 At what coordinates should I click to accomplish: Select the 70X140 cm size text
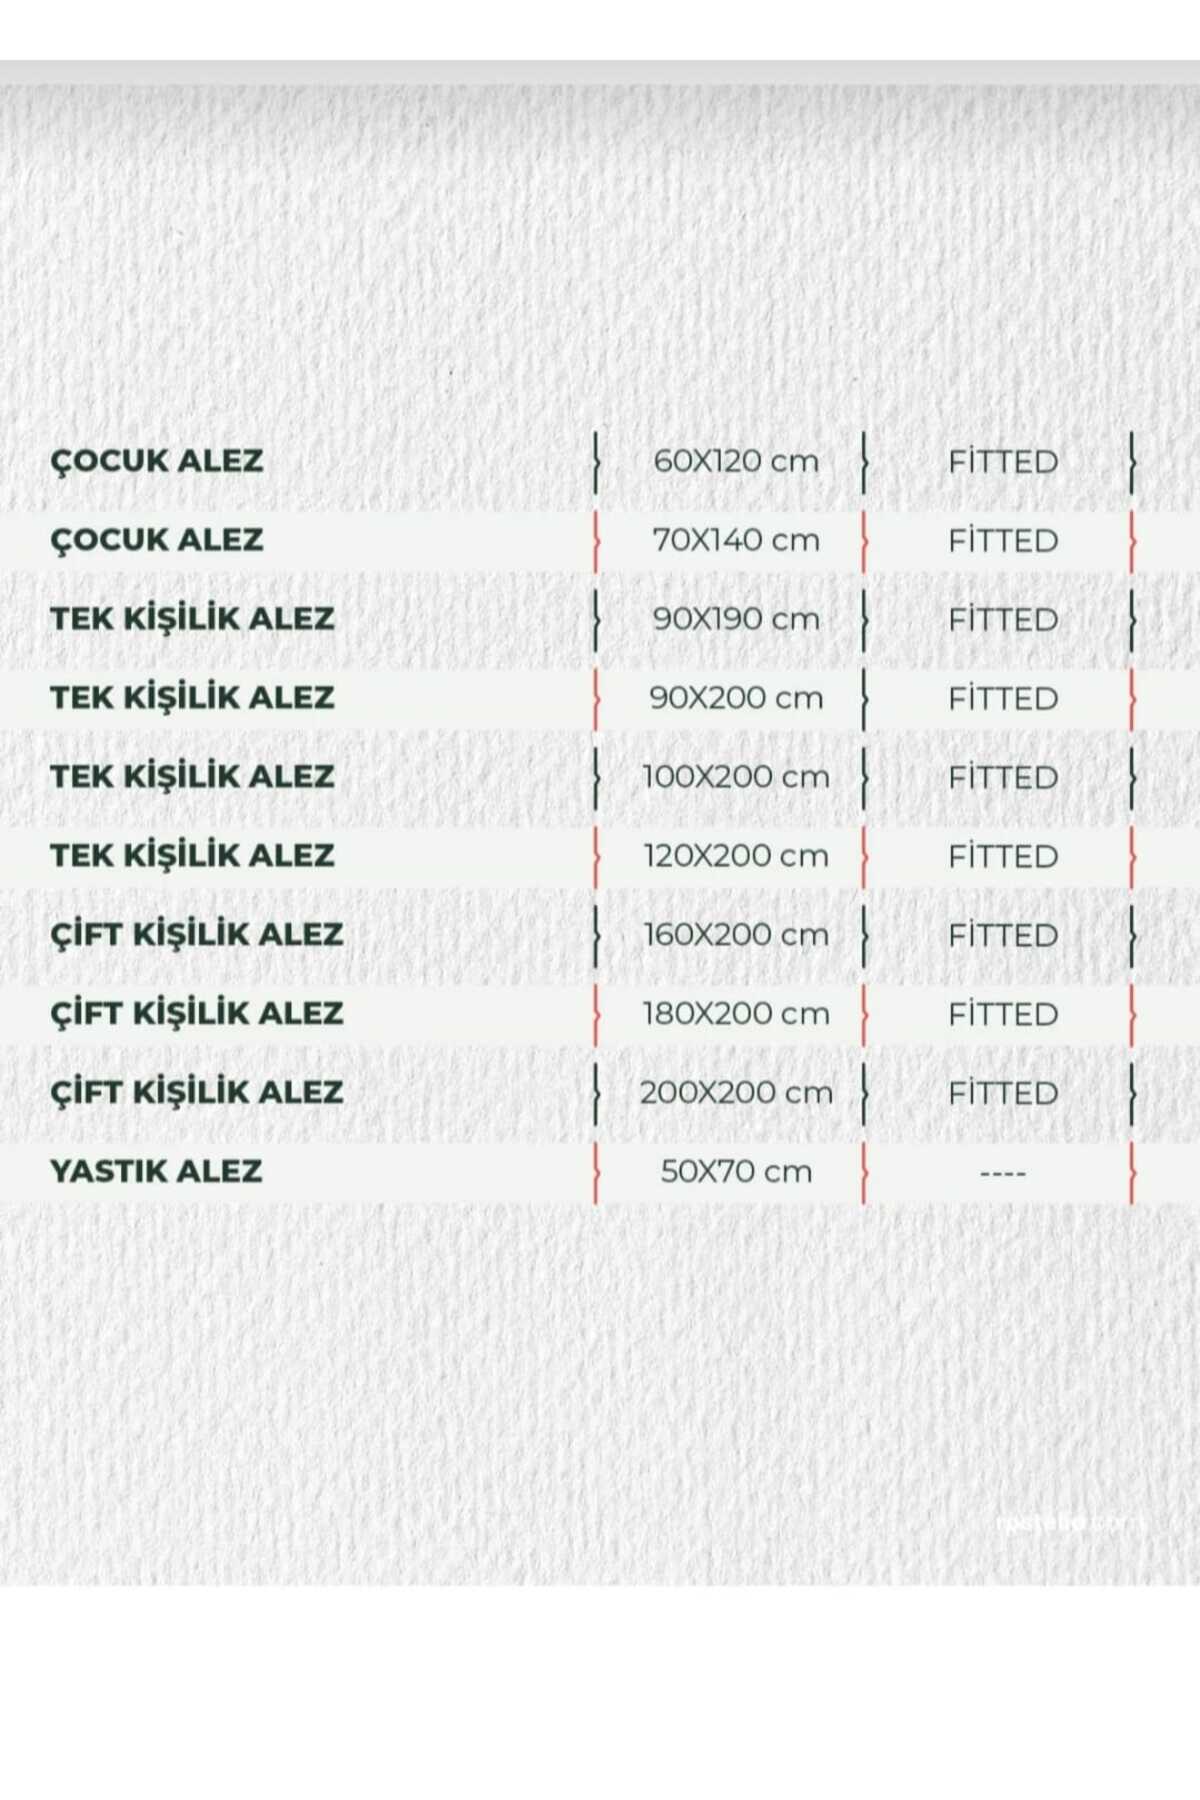[736, 540]
